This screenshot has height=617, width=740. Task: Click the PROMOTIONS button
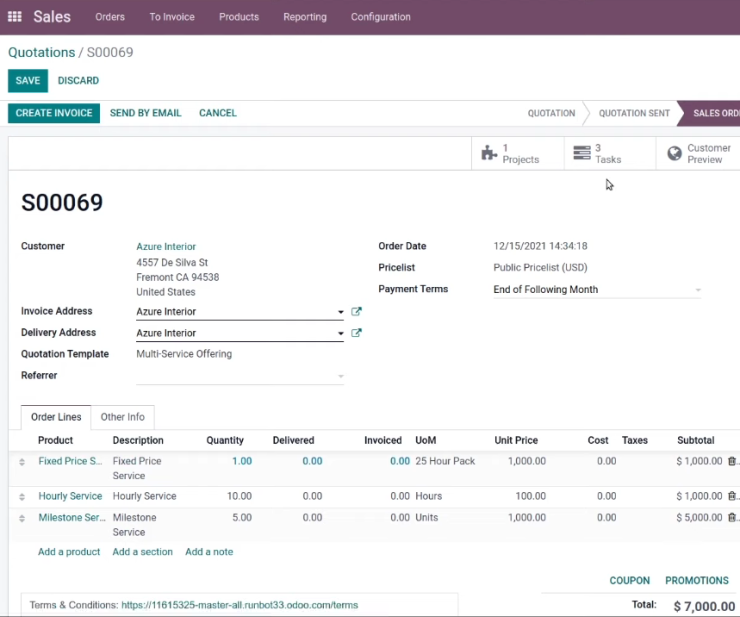click(697, 581)
